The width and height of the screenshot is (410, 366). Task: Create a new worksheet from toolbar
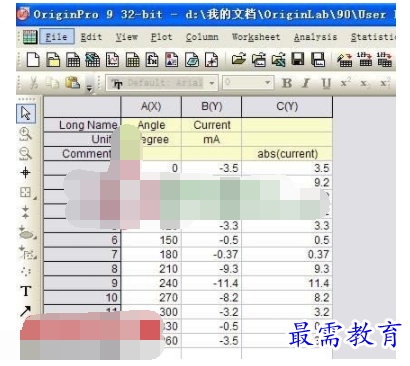[73, 60]
